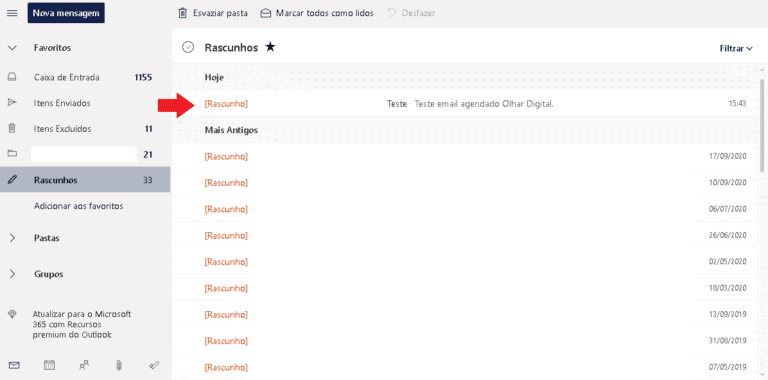Click Adicionar aos favoritos link
The image size is (768, 380).
click(78, 206)
